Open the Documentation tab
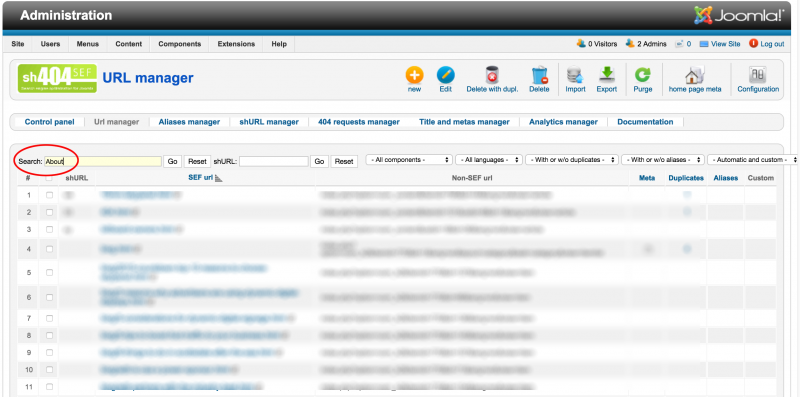 tap(645, 122)
